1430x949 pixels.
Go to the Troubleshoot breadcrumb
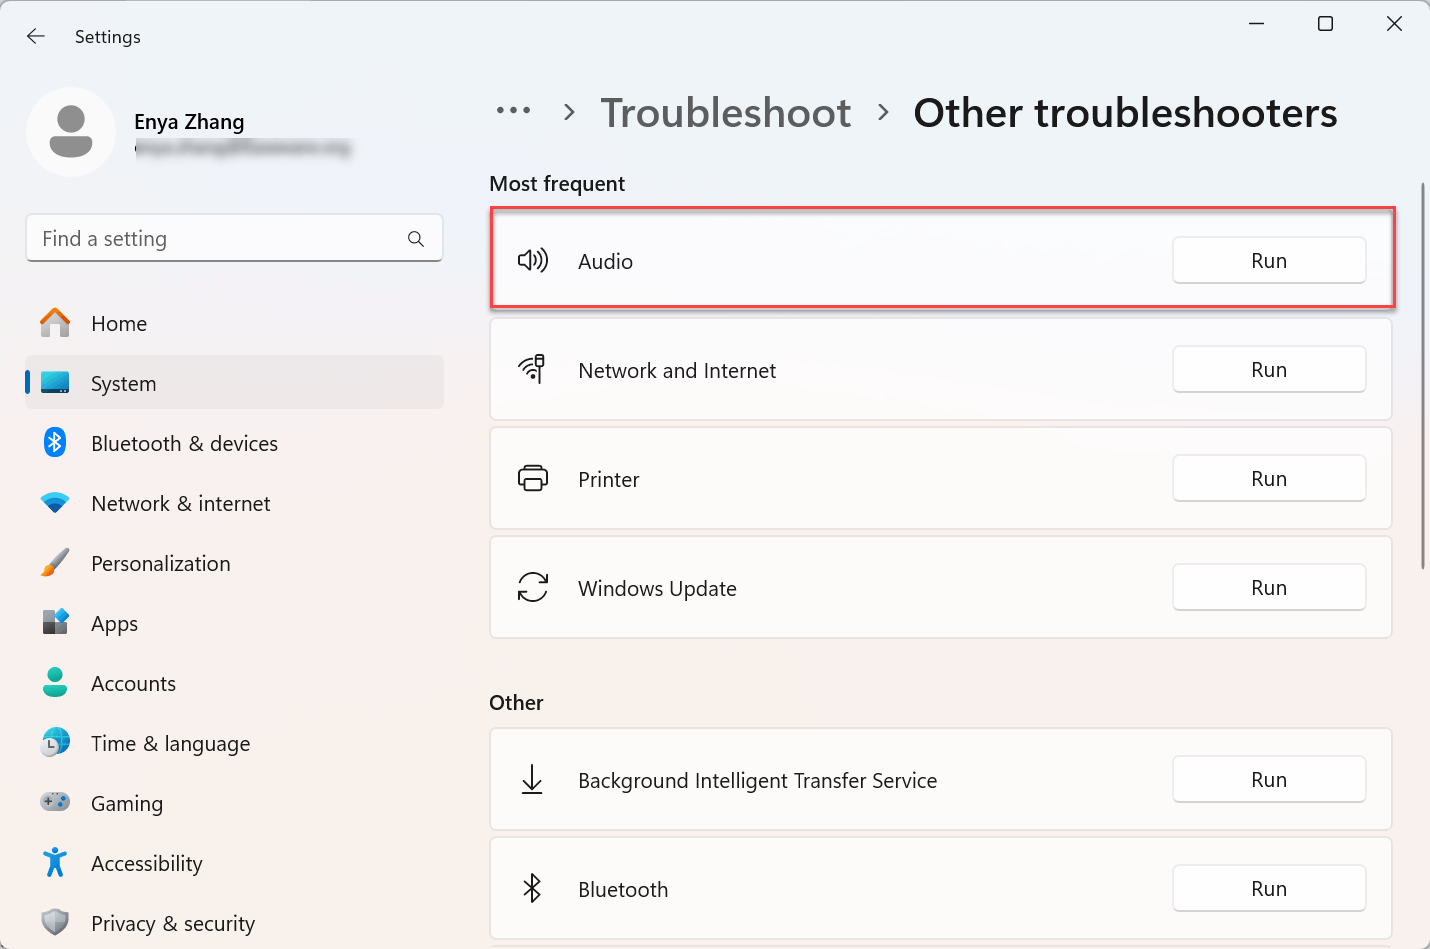(x=726, y=113)
